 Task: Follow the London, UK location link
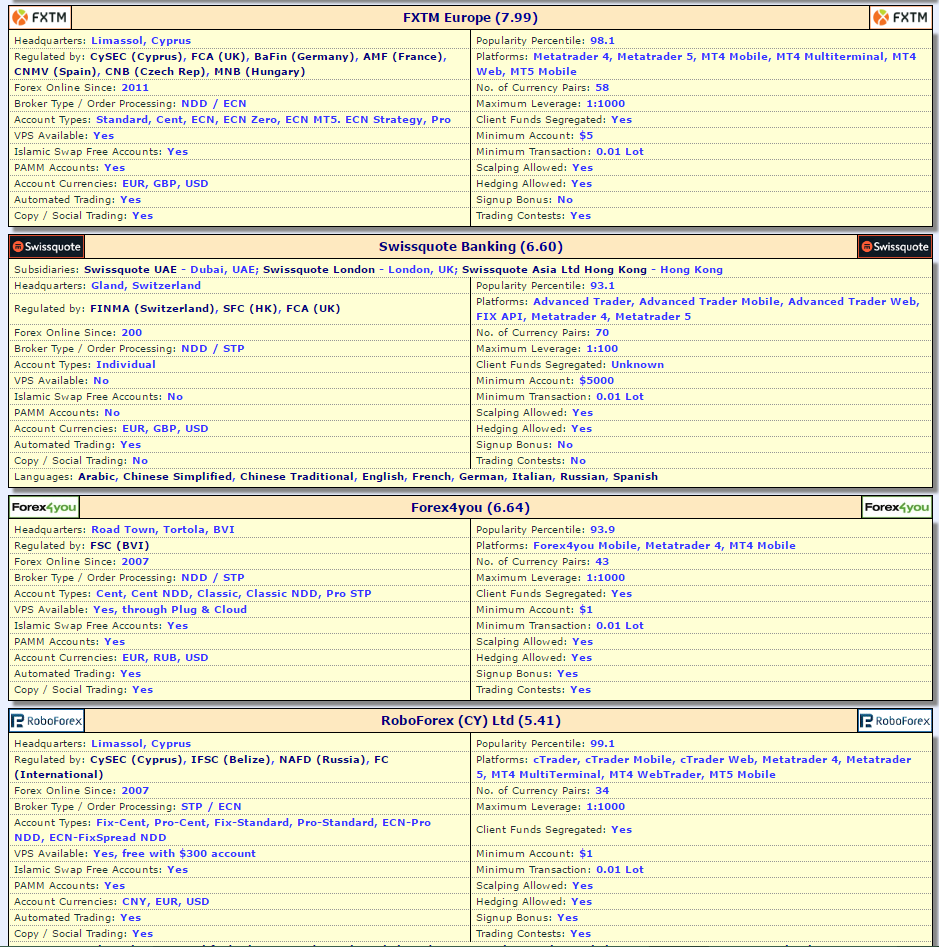coord(421,269)
